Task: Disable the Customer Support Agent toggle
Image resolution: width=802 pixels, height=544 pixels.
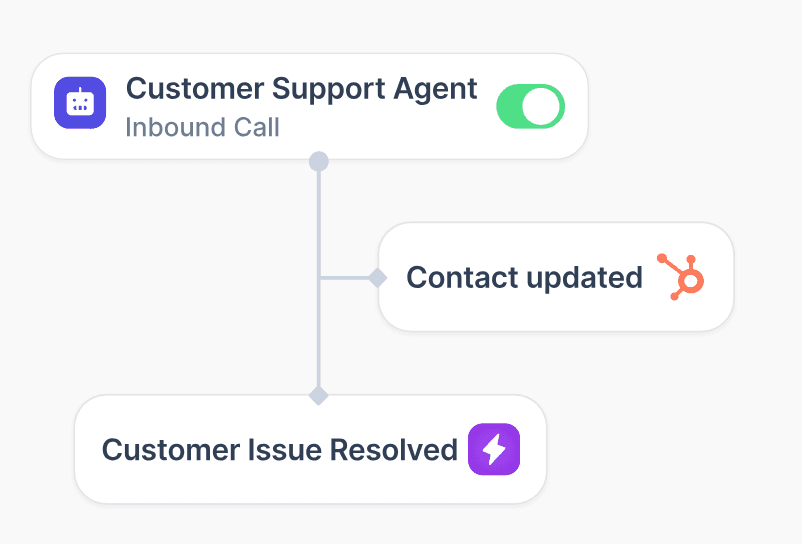Action: [530, 106]
